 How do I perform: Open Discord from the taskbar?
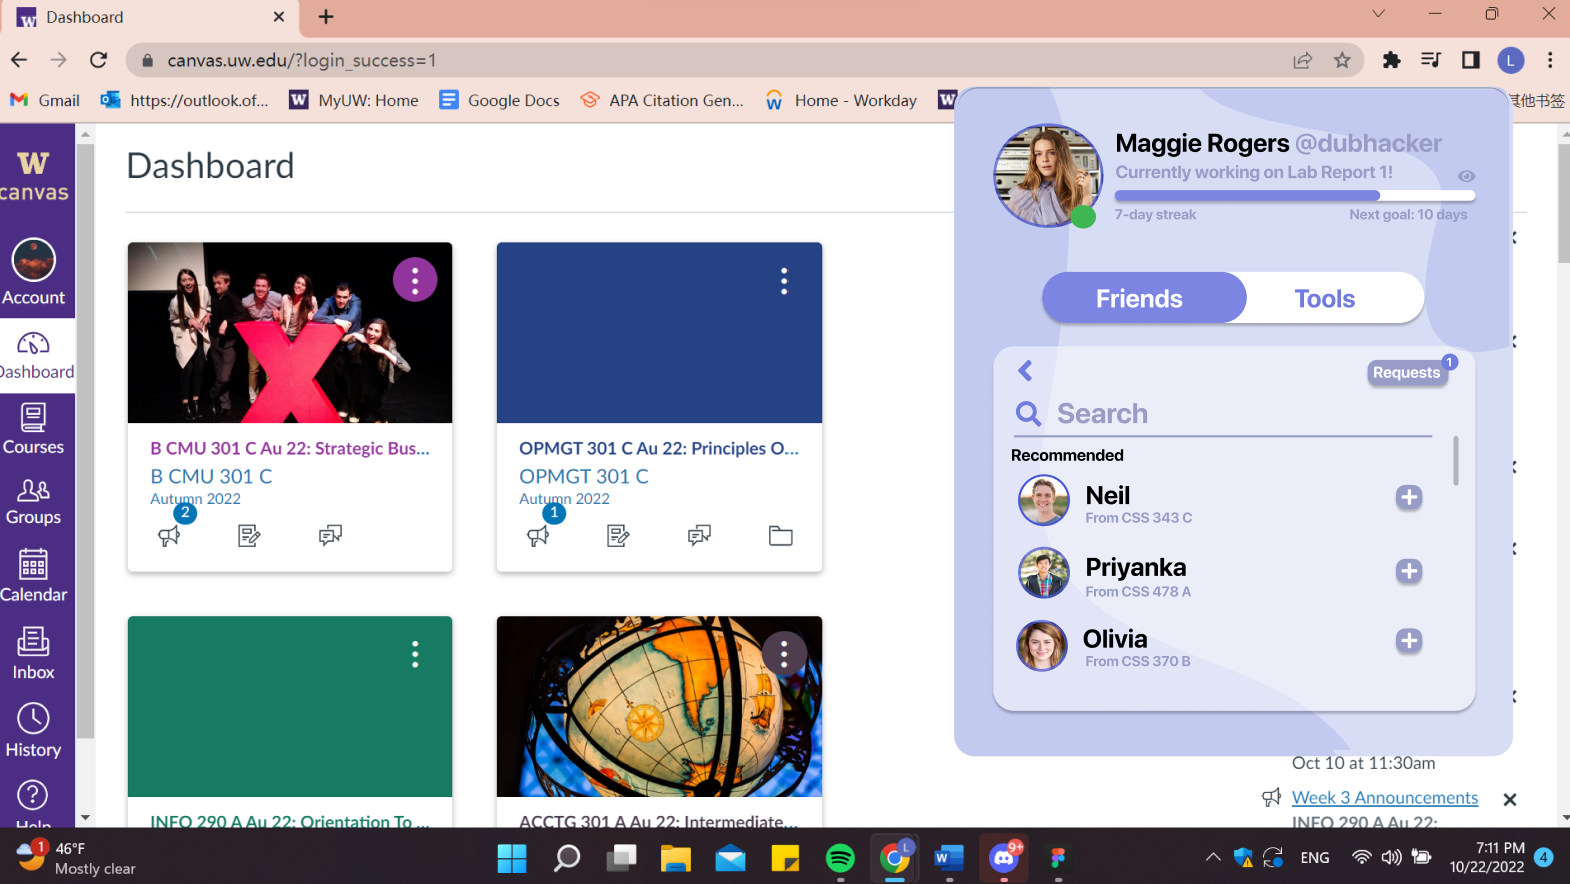point(1004,858)
